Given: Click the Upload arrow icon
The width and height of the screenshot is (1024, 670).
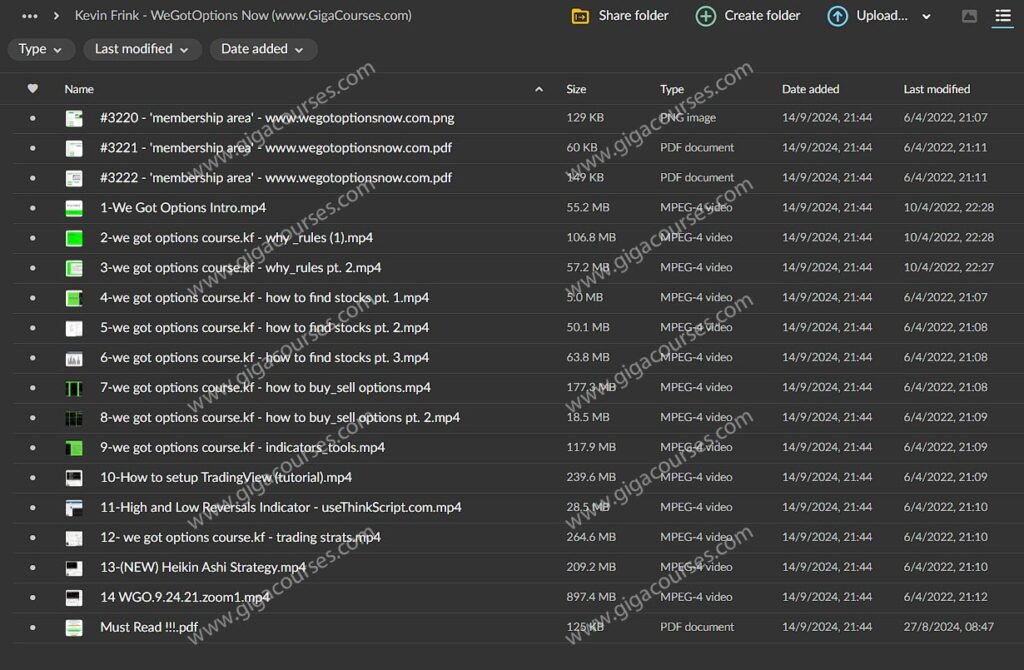Looking at the screenshot, I should click(837, 16).
